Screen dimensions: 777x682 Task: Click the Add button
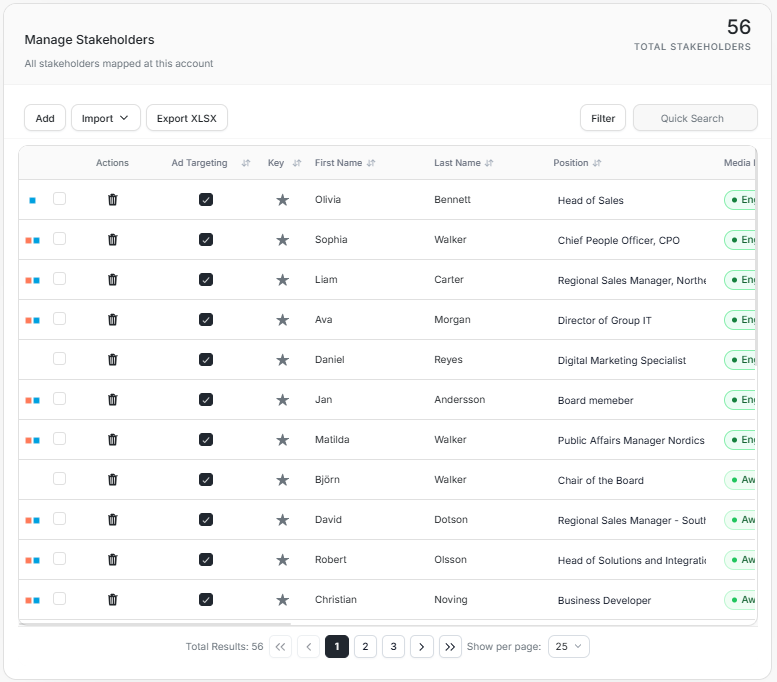click(45, 118)
